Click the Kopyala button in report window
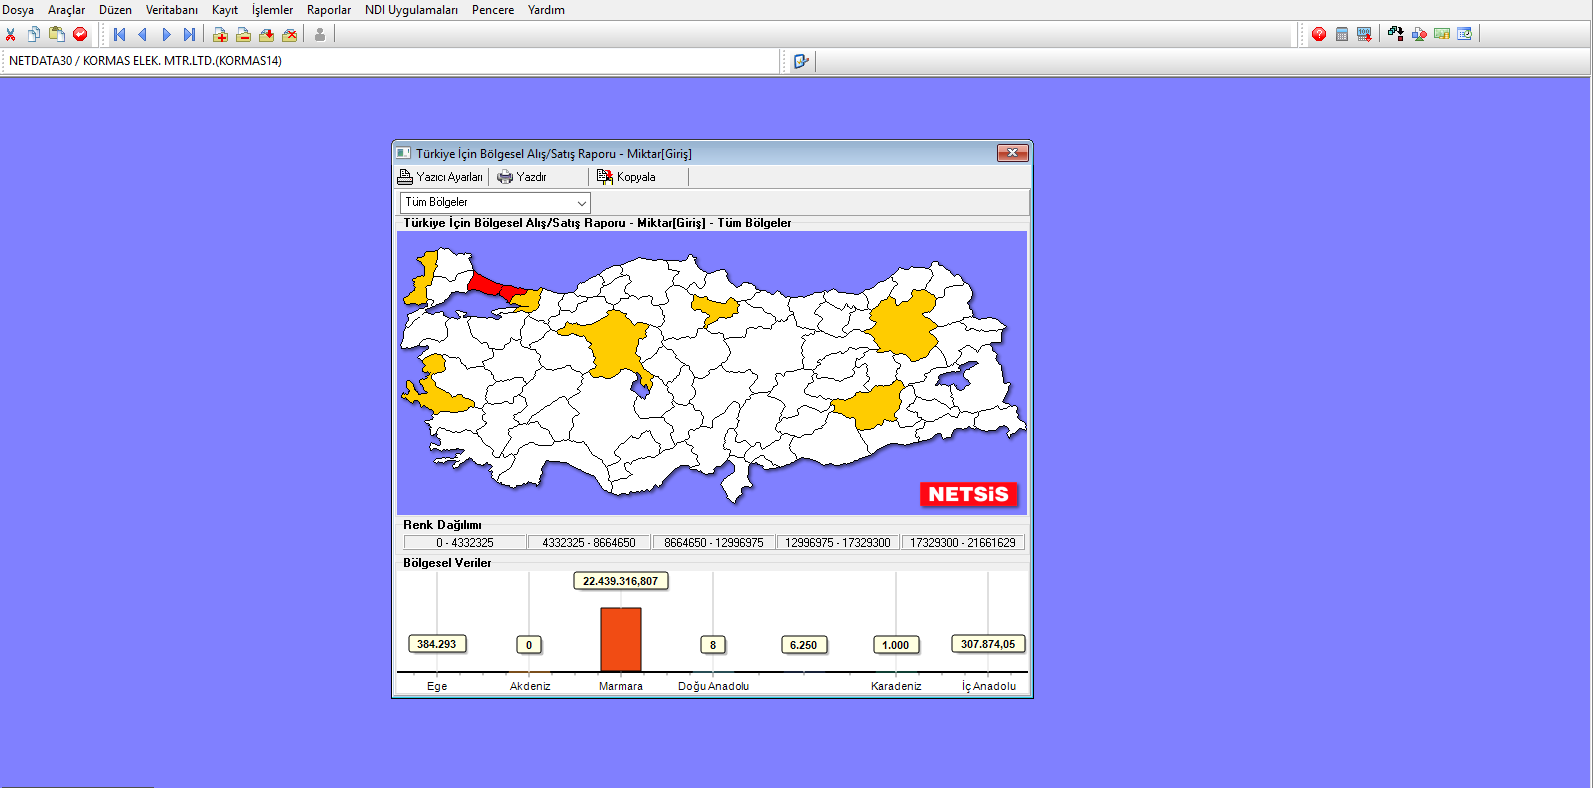This screenshot has height=788, width=1593. (627, 177)
